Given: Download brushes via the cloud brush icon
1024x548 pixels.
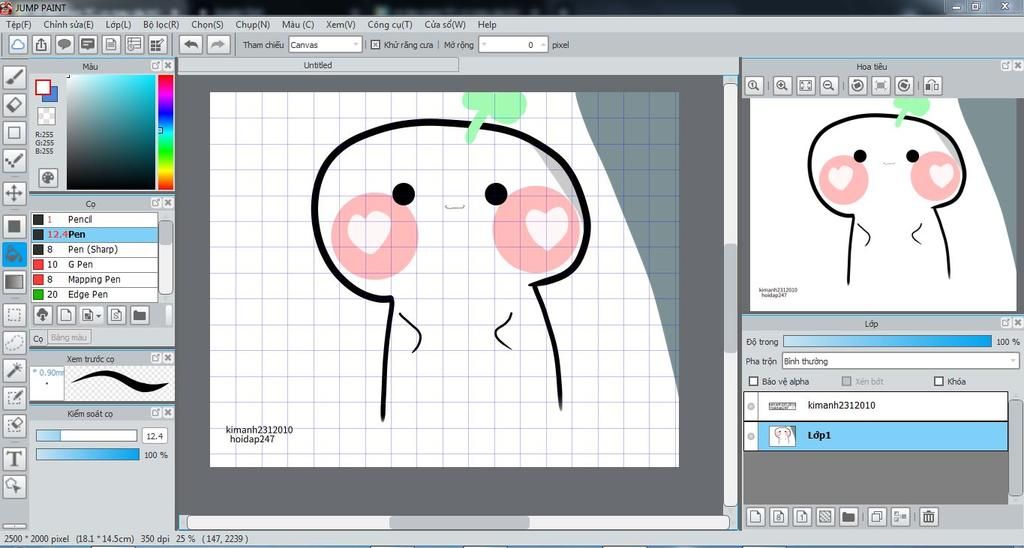Looking at the screenshot, I should click(x=42, y=315).
